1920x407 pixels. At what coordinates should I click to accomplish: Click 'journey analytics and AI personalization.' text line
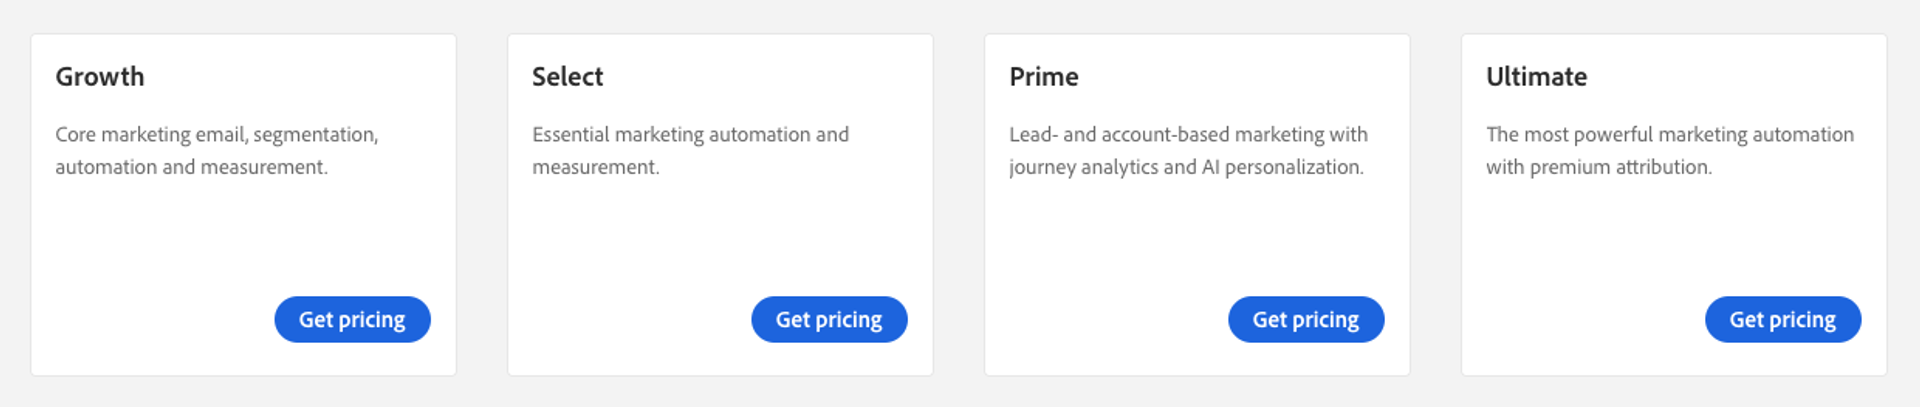1186,167
